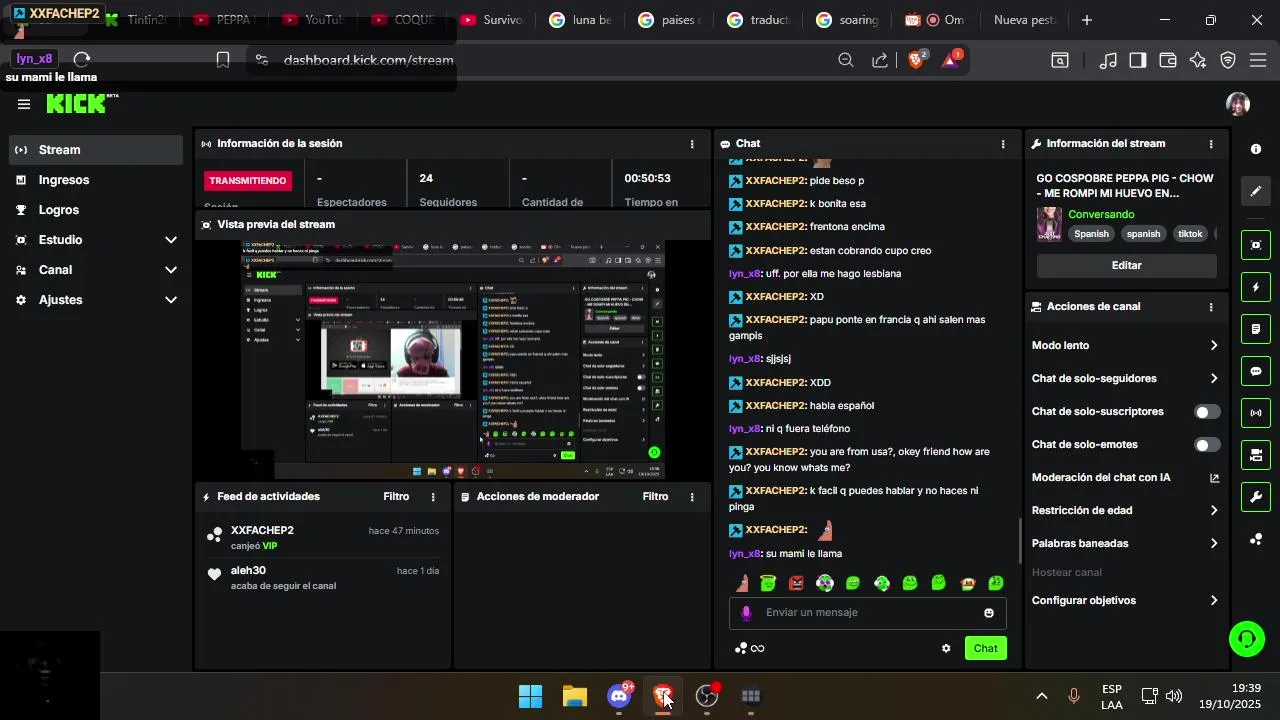Click the emoji picker in message box
Viewport: 1280px width, 720px height.
[x=989, y=613]
